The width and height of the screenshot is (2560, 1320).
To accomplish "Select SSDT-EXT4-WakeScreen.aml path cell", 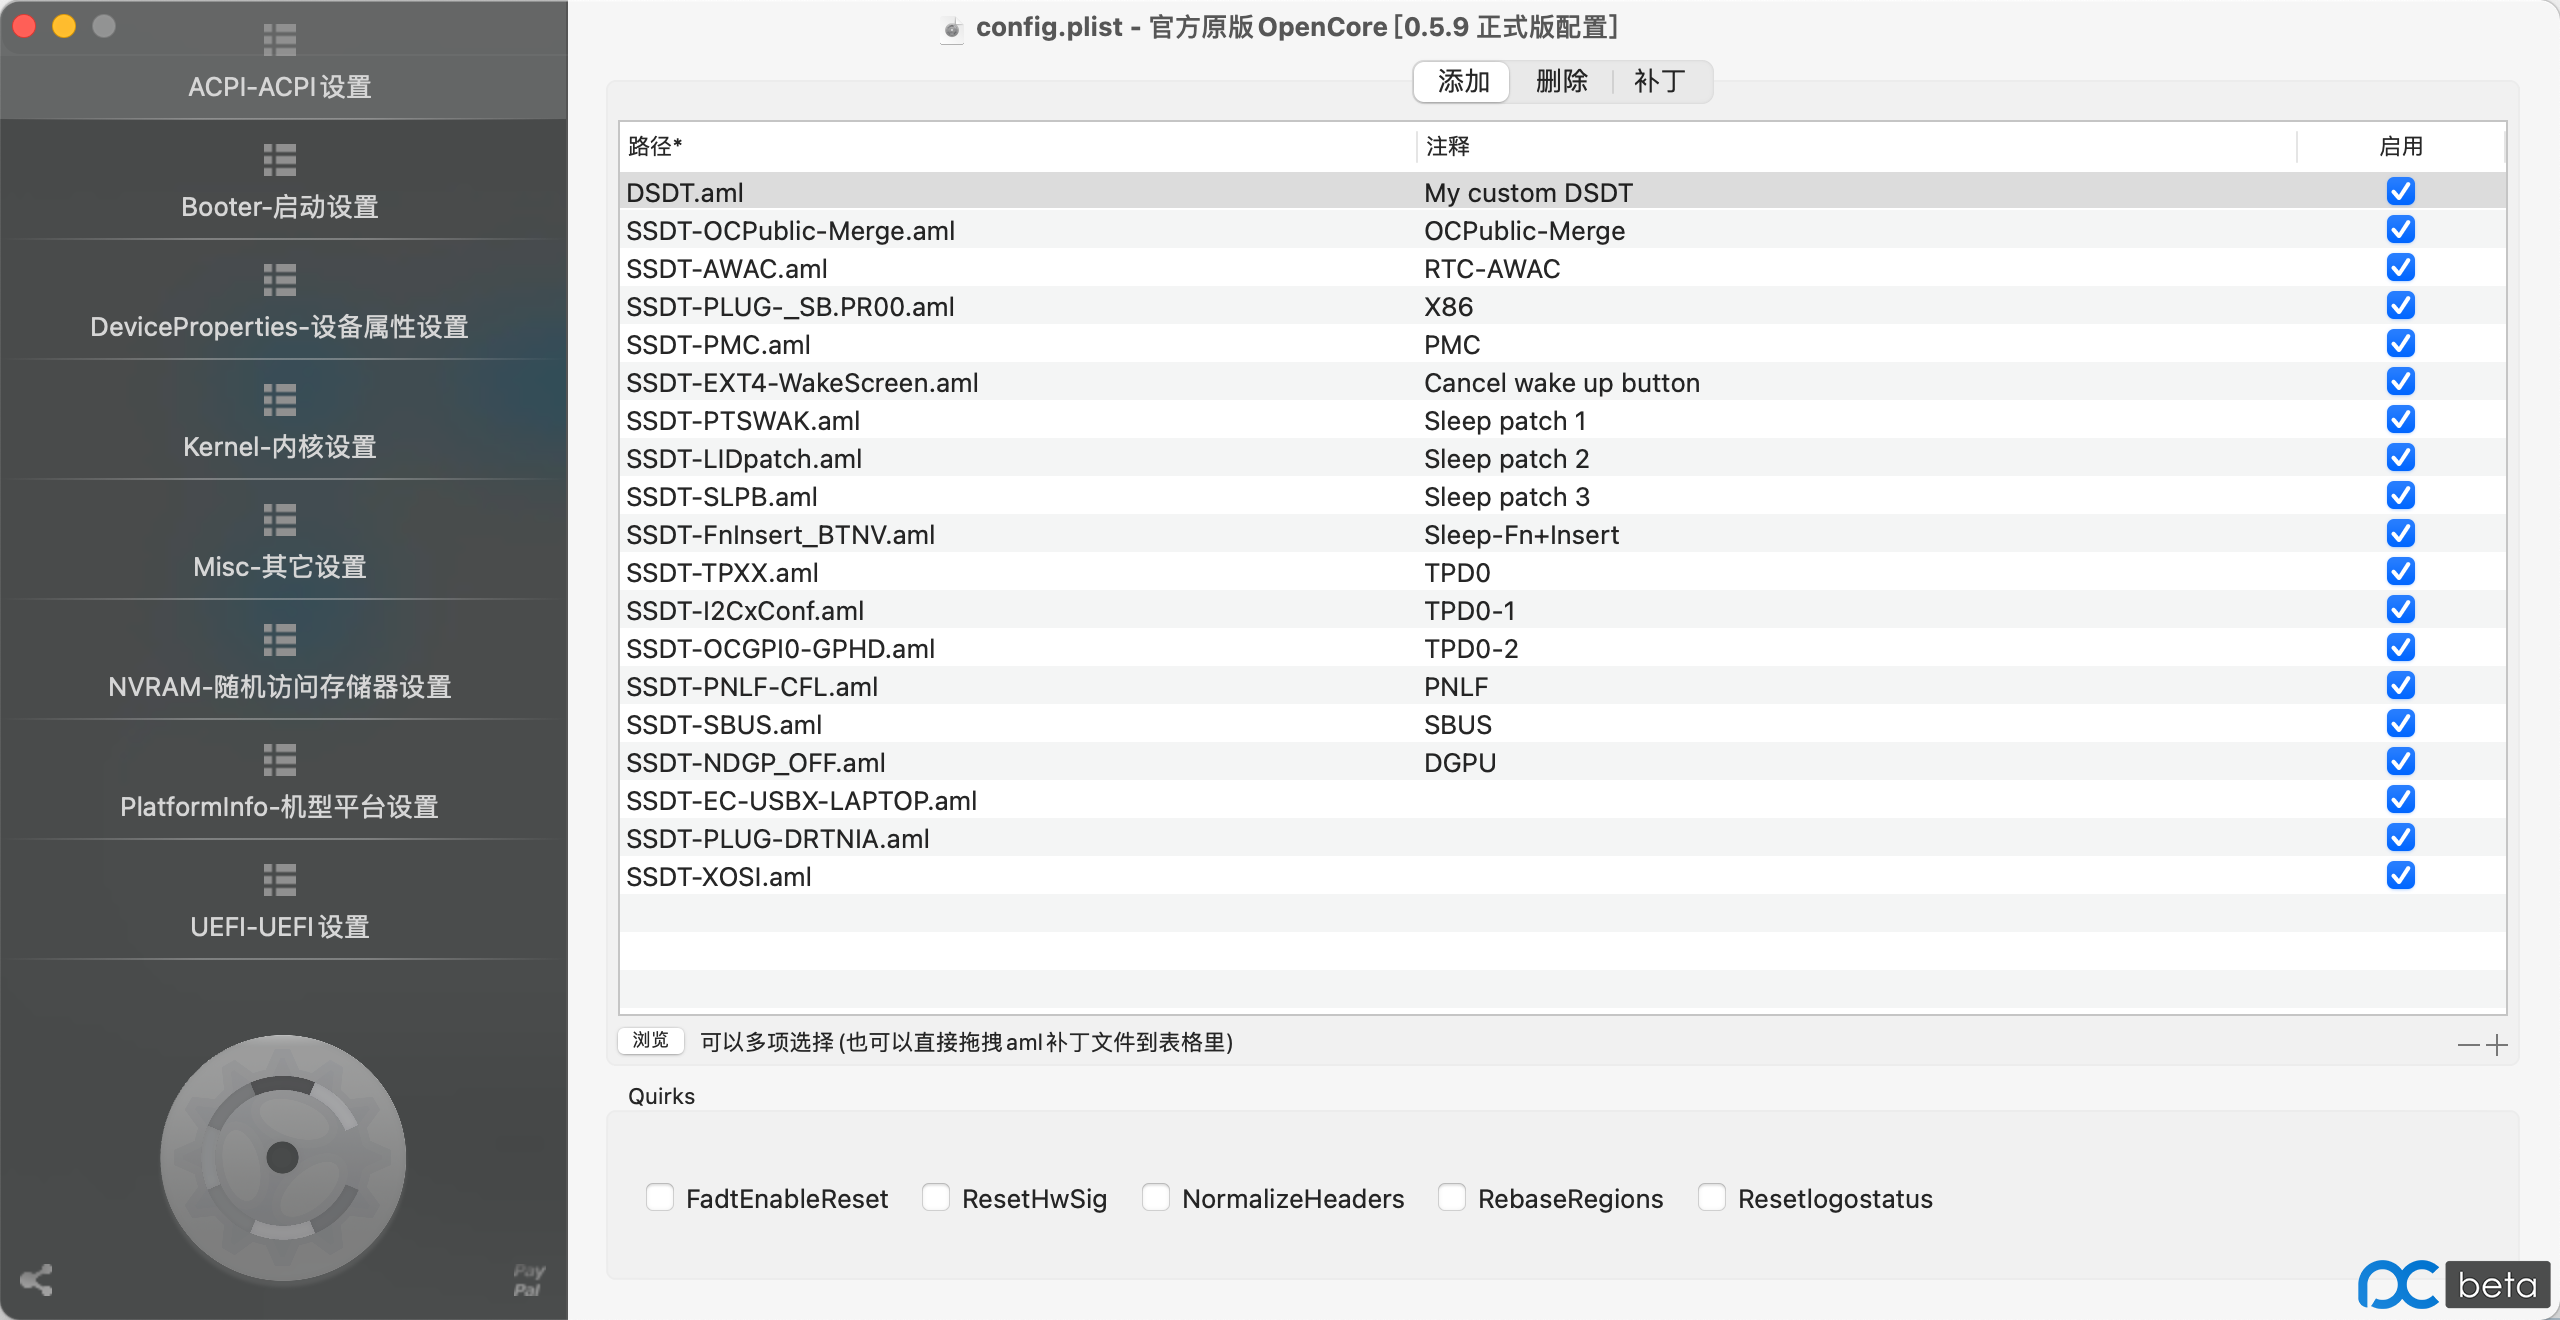I will 802,382.
